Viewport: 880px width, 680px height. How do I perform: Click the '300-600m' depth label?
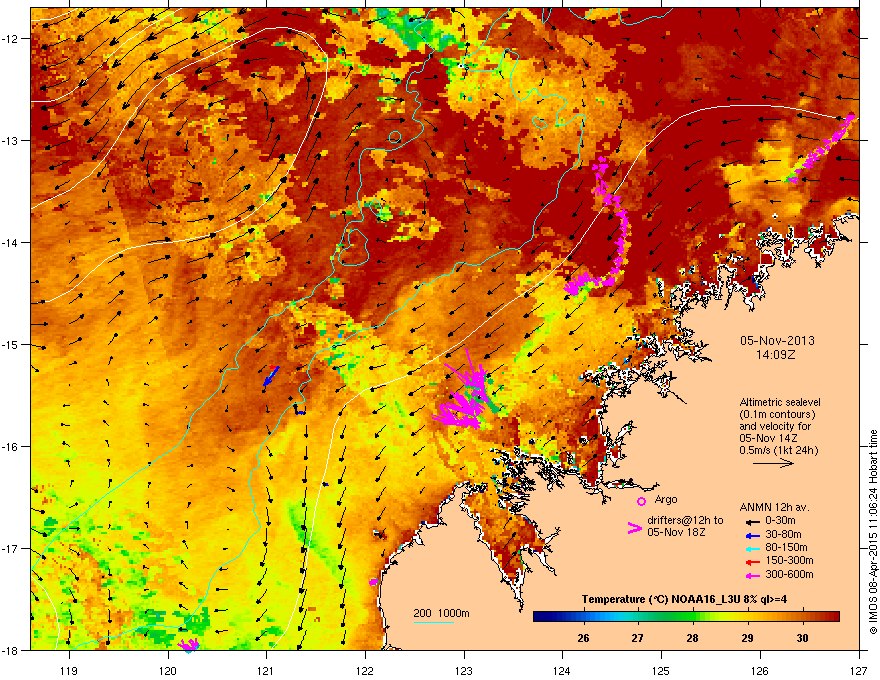pos(789,574)
